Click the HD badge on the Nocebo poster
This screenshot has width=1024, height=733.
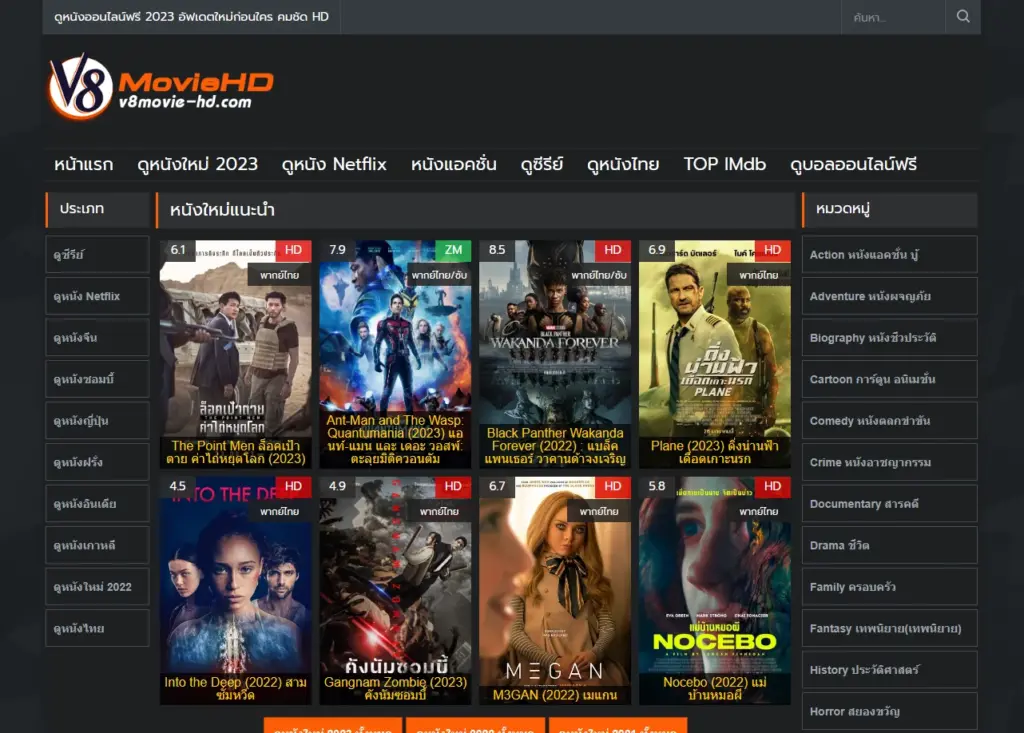[x=771, y=486]
